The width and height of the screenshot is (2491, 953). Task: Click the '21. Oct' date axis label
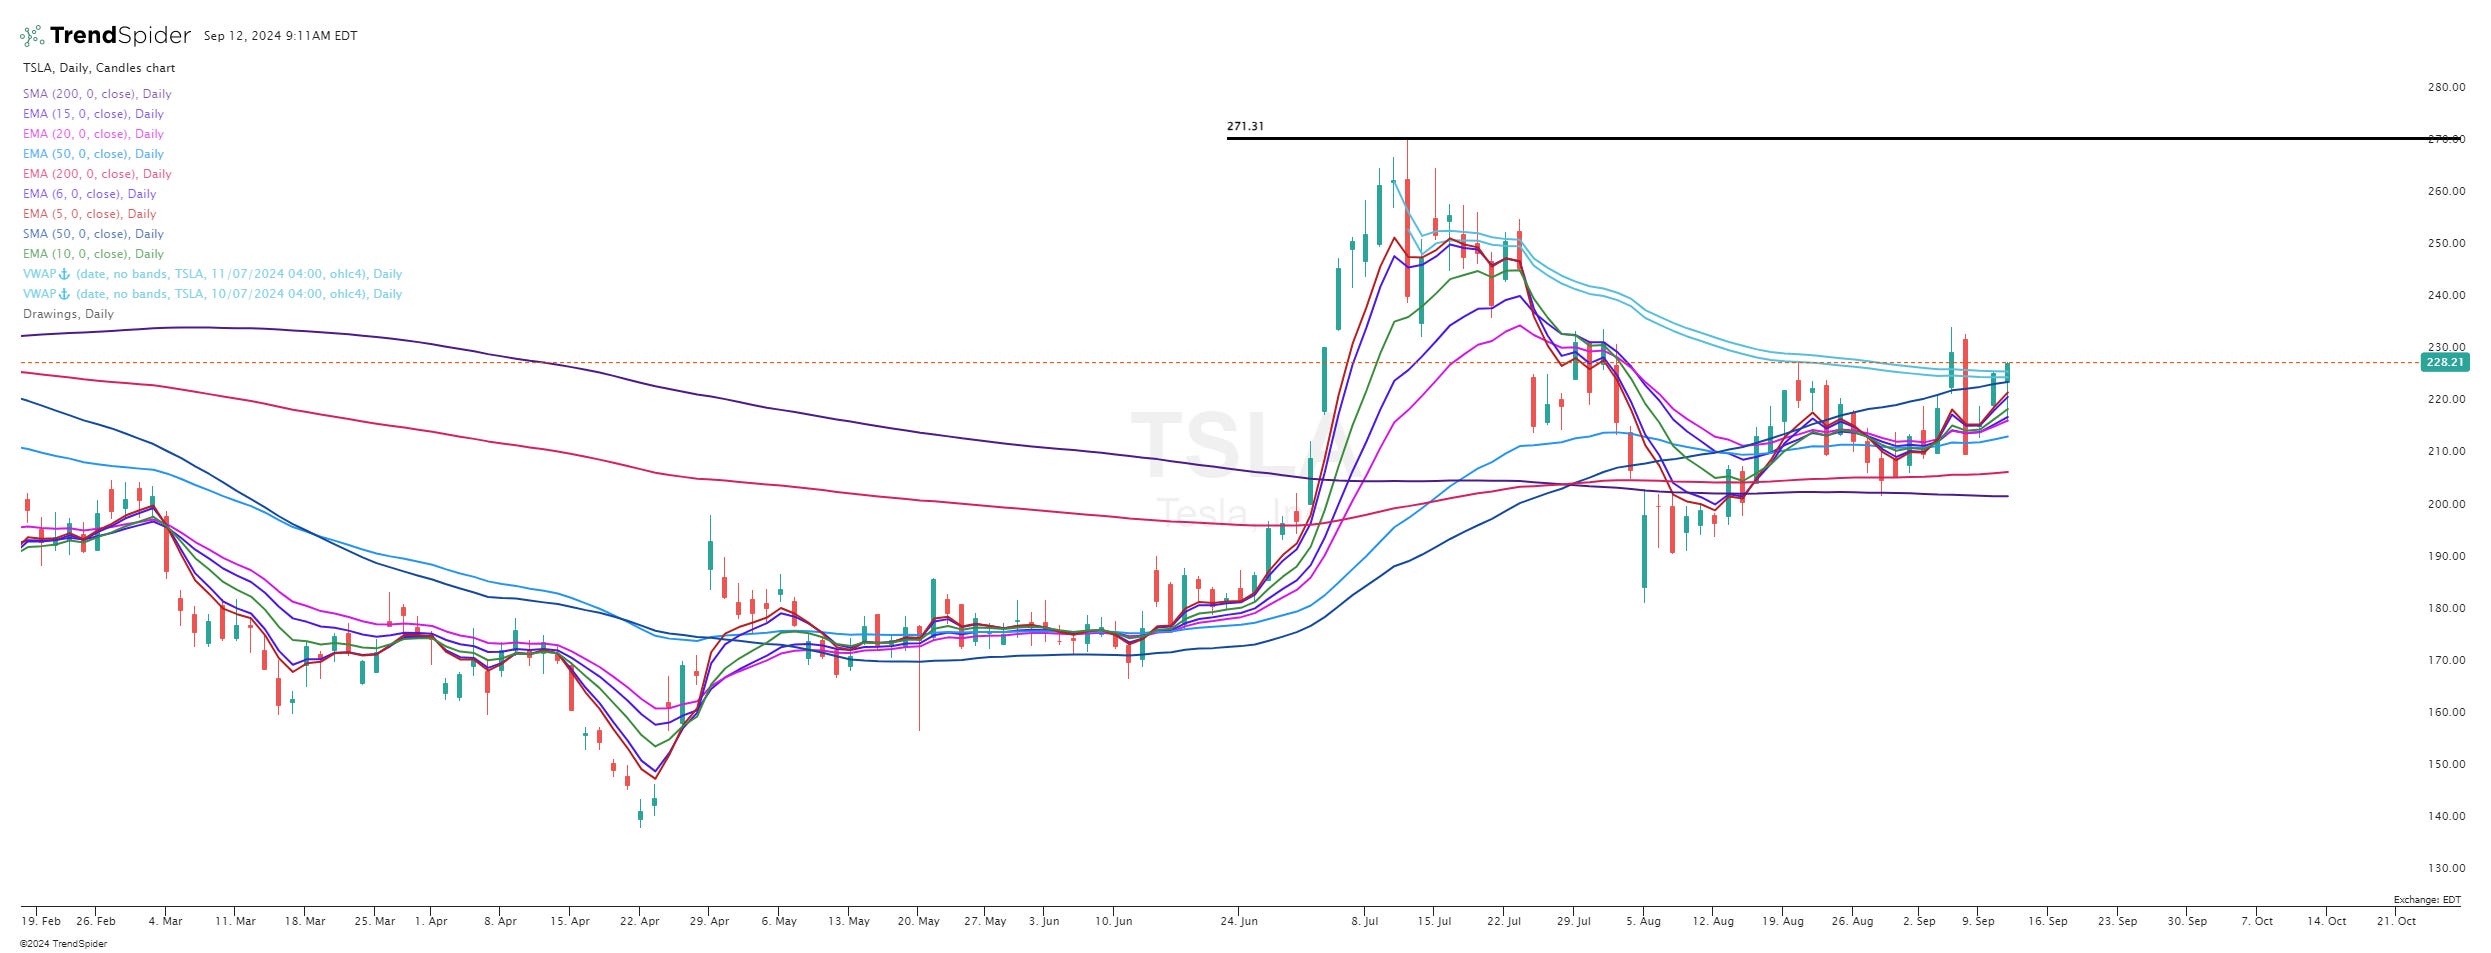point(2396,921)
